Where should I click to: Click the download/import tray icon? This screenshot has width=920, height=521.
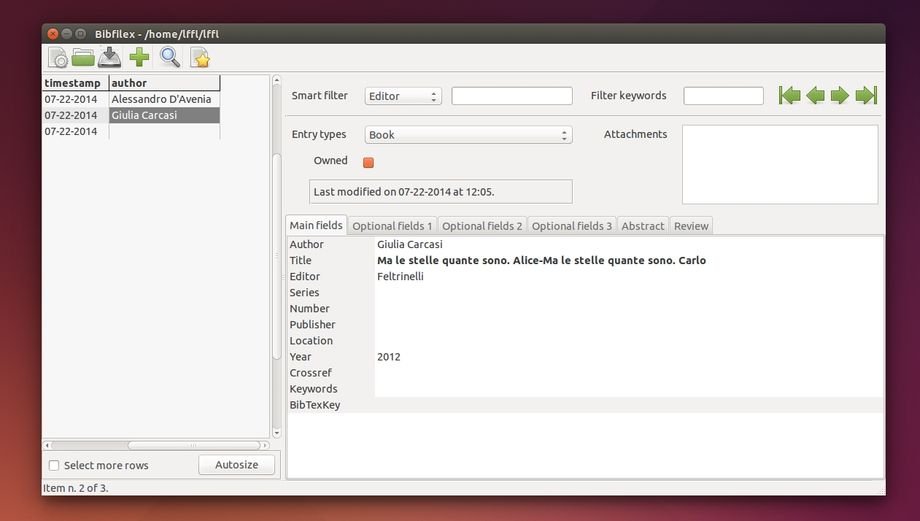pos(109,58)
